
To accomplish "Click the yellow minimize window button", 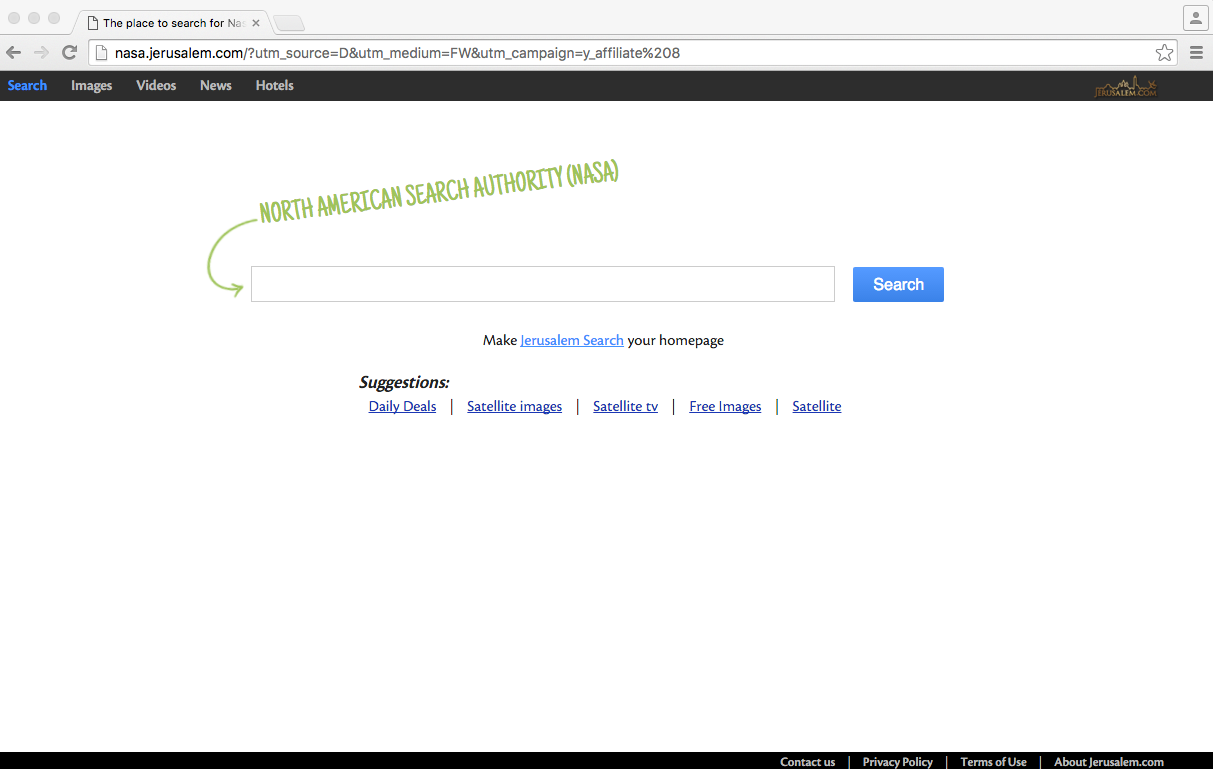I will (x=34, y=18).
